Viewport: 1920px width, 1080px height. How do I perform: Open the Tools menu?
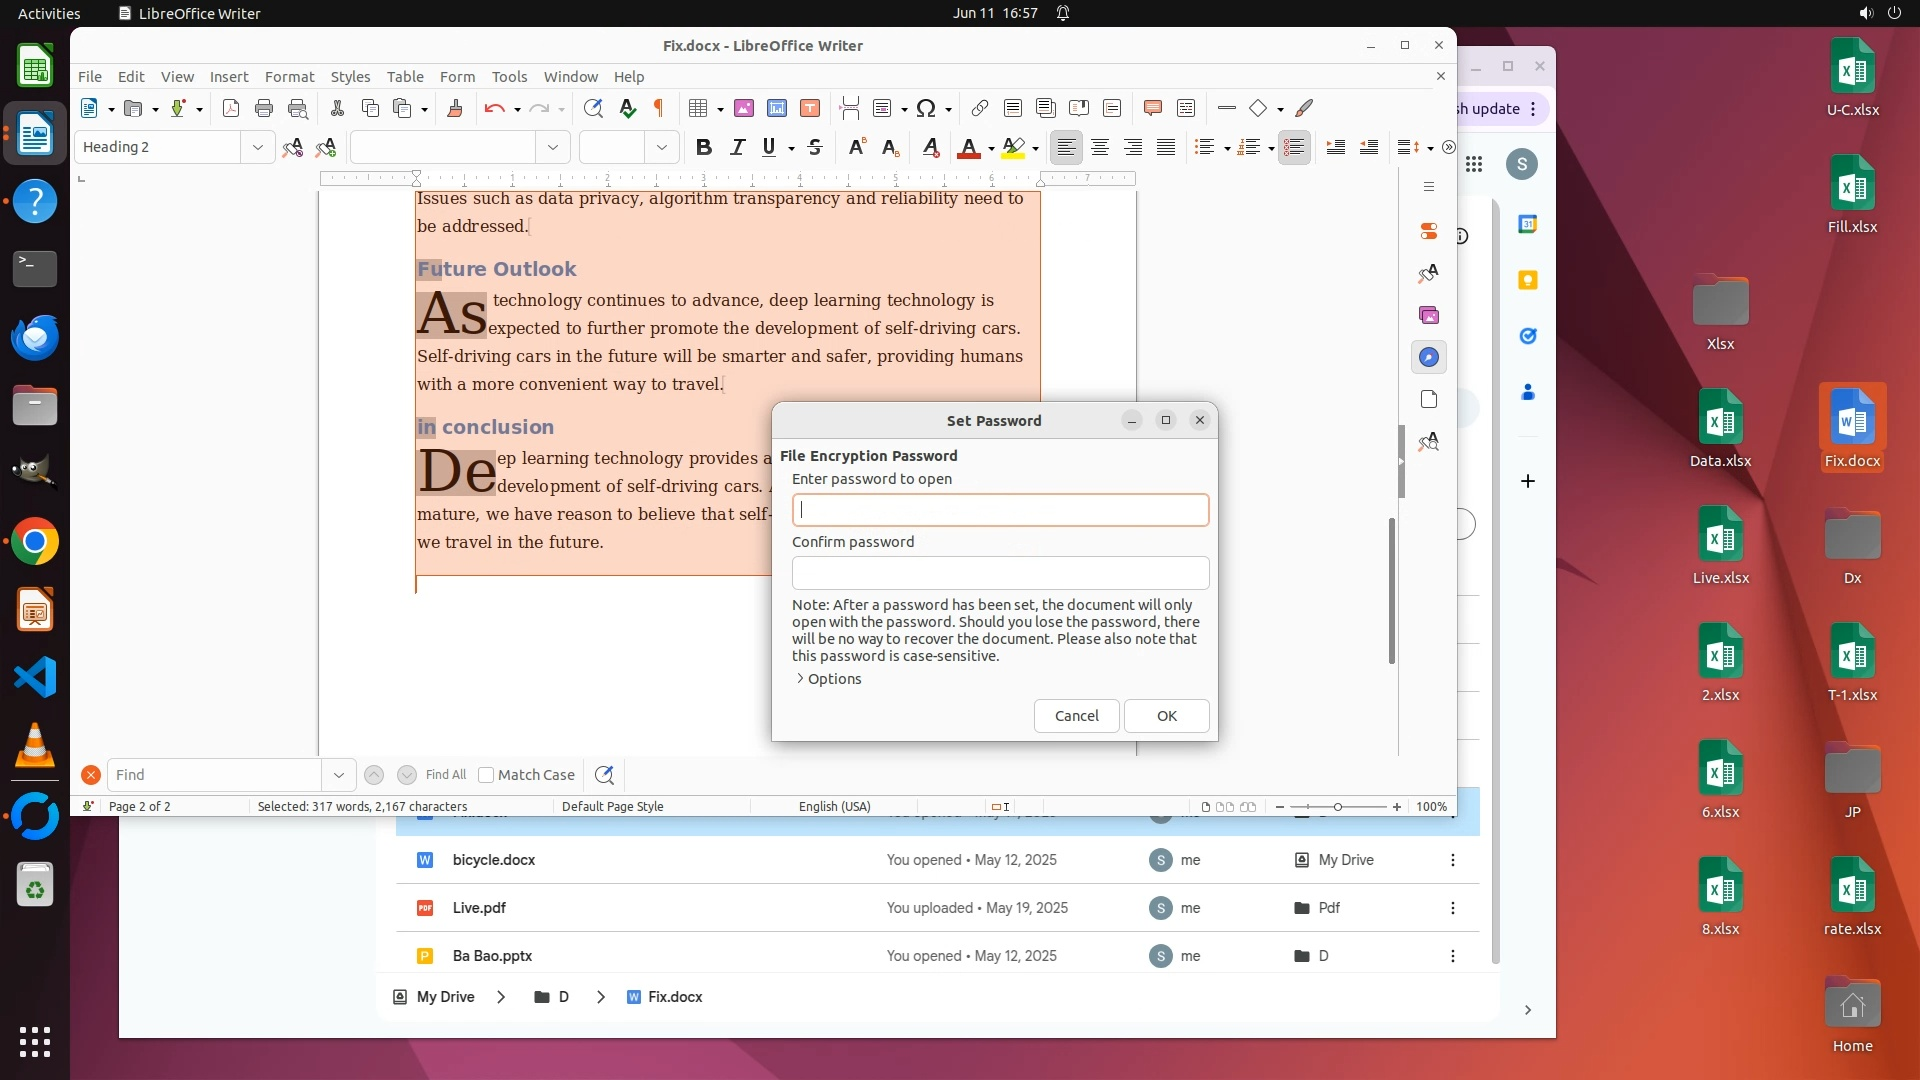[509, 77]
